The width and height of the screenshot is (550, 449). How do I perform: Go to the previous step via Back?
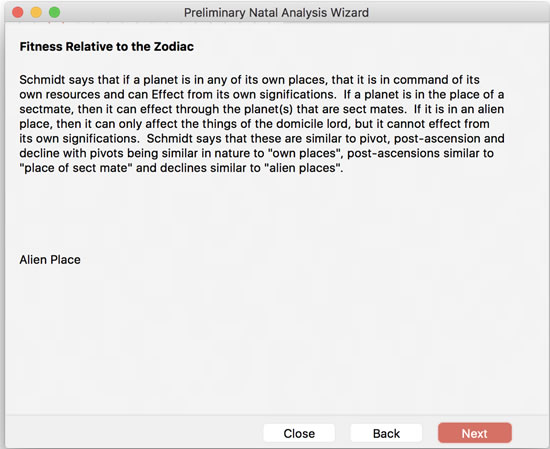click(x=386, y=433)
